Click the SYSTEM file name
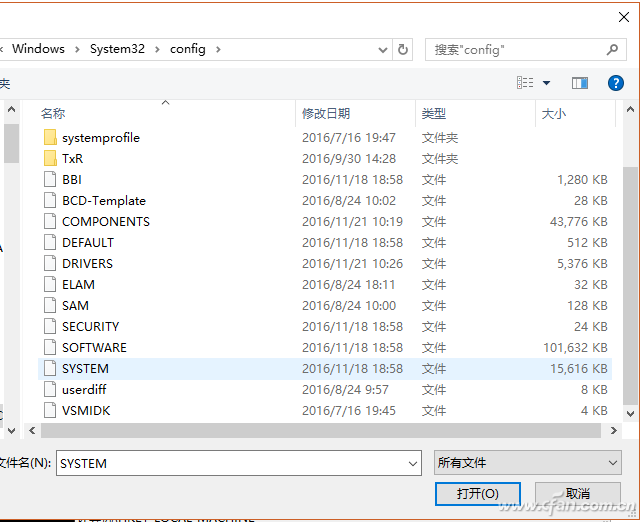 pyautogui.click(x=86, y=368)
